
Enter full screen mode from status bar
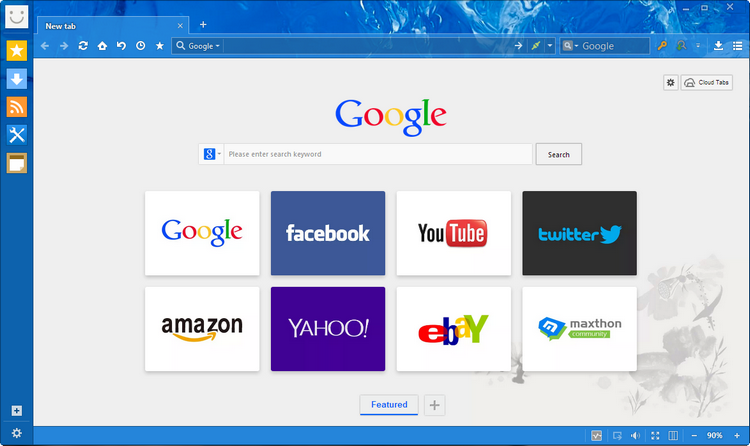click(x=655, y=435)
